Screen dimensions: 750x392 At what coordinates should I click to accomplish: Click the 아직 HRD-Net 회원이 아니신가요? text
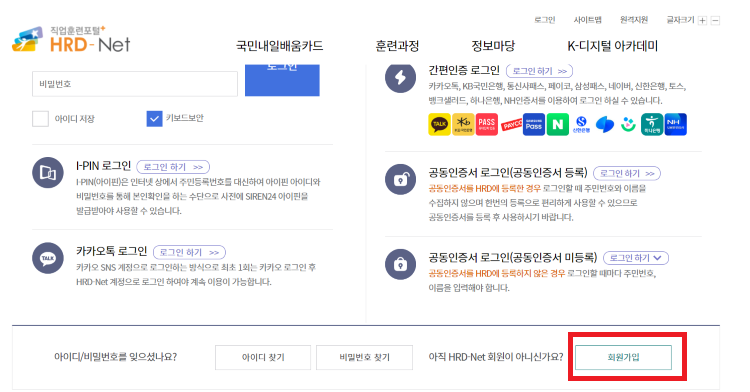pyautogui.click(x=496, y=357)
